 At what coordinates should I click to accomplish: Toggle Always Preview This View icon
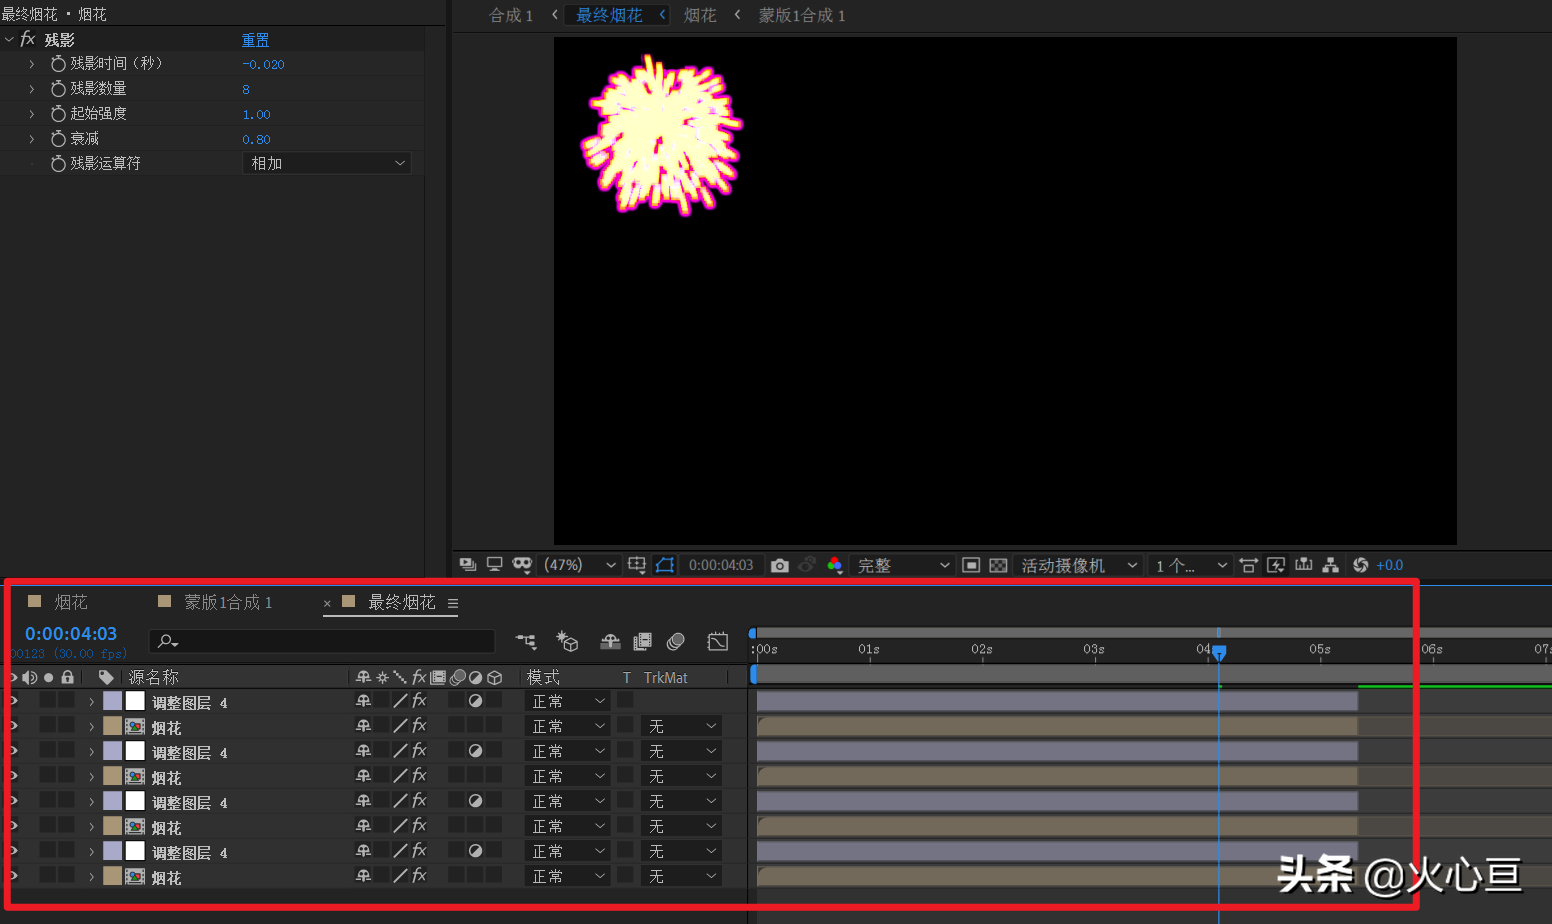tap(467, 565)
